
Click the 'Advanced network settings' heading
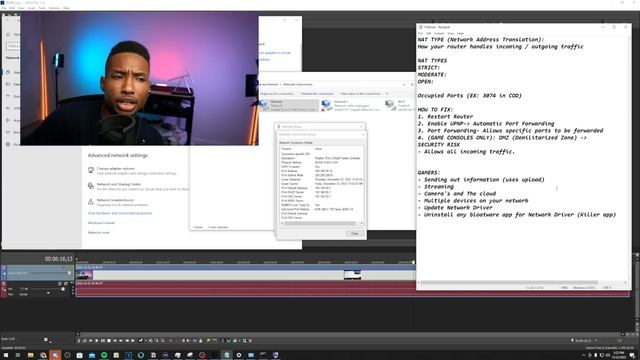click(x=118, y=156)
